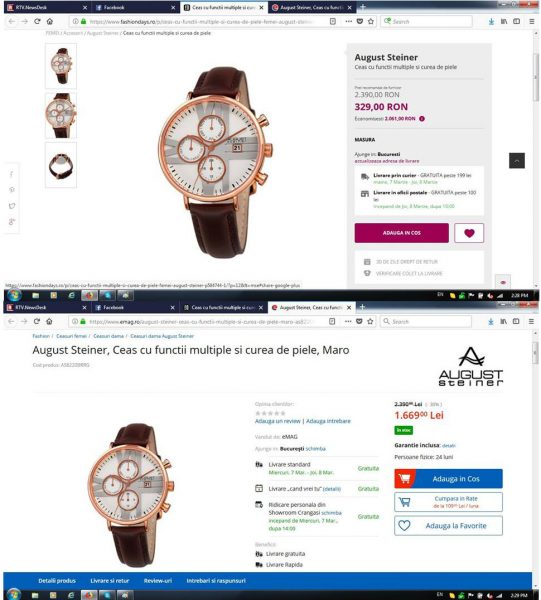Screen dimensions: 541x600
Task: Open hamburger menu in the bottom browser window
Action: tap(531, 321)
